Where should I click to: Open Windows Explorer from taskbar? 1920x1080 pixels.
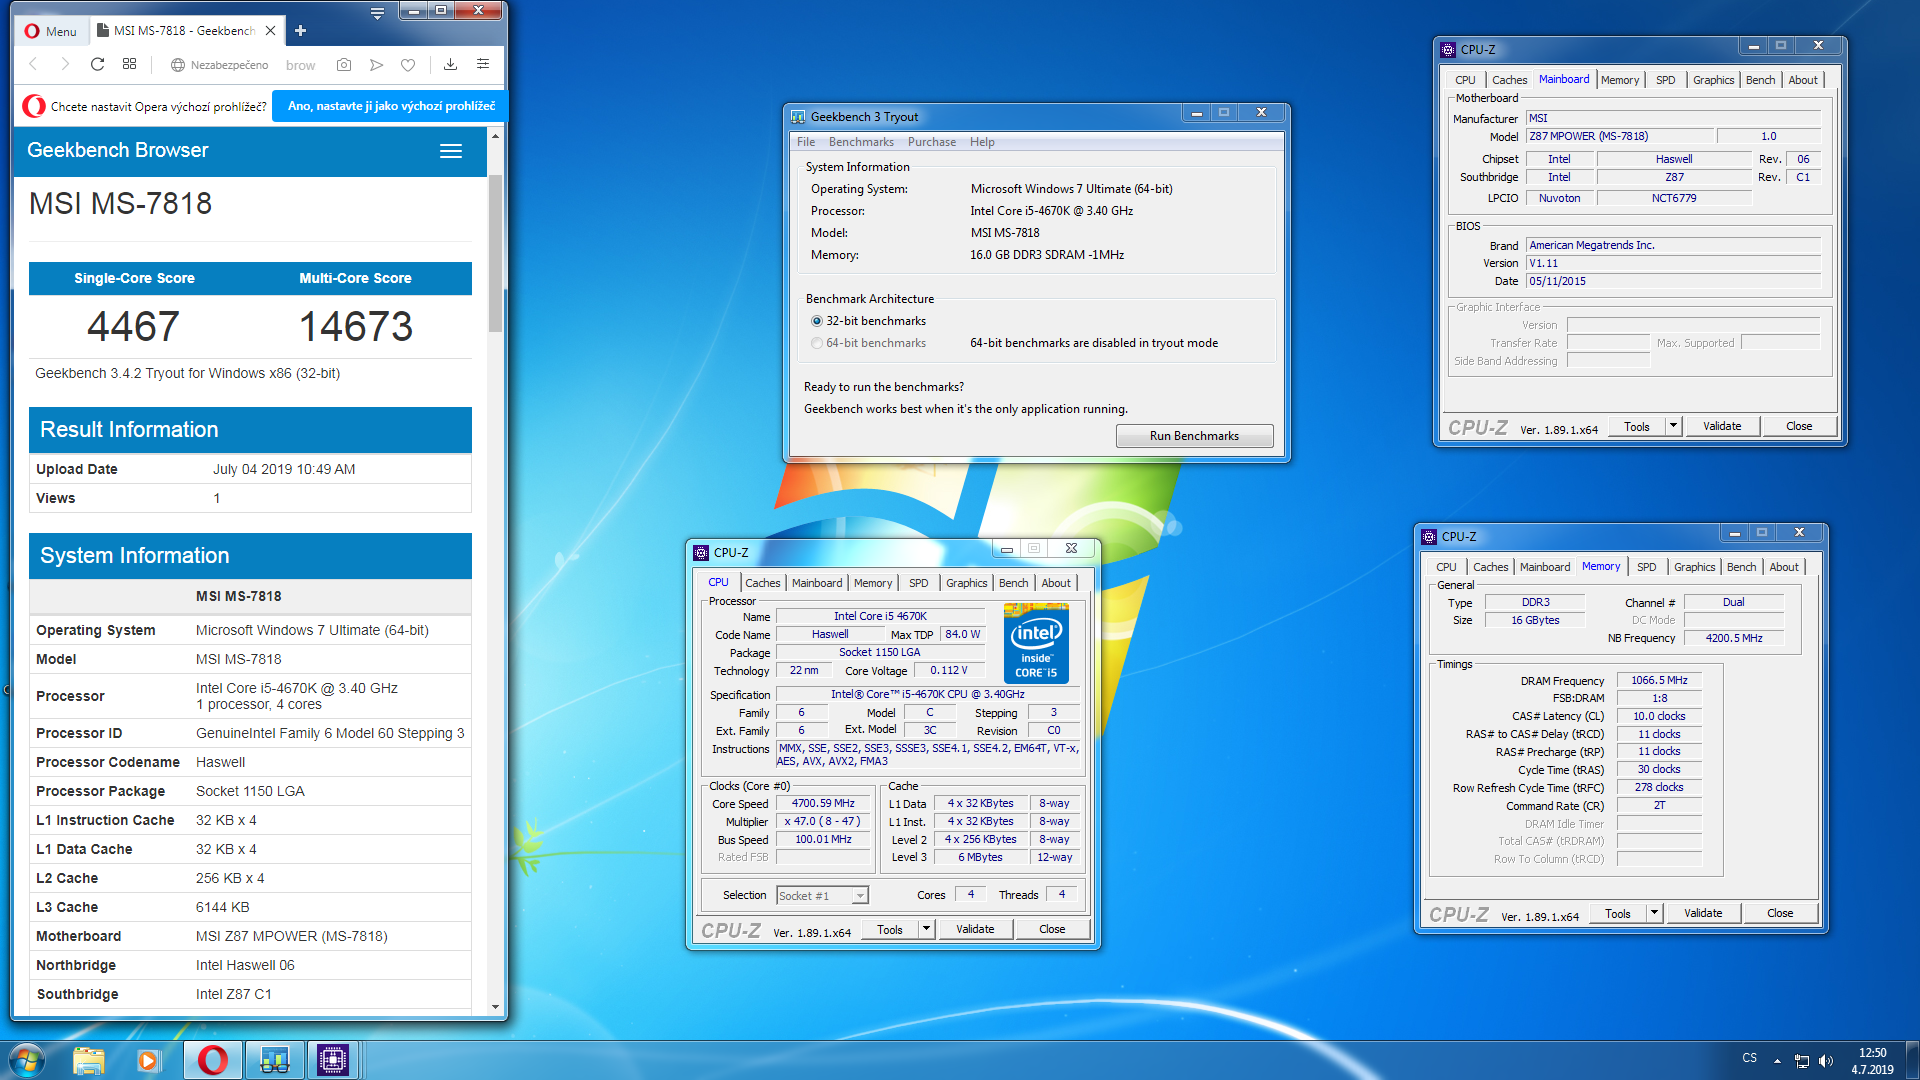click(88, 1060)
